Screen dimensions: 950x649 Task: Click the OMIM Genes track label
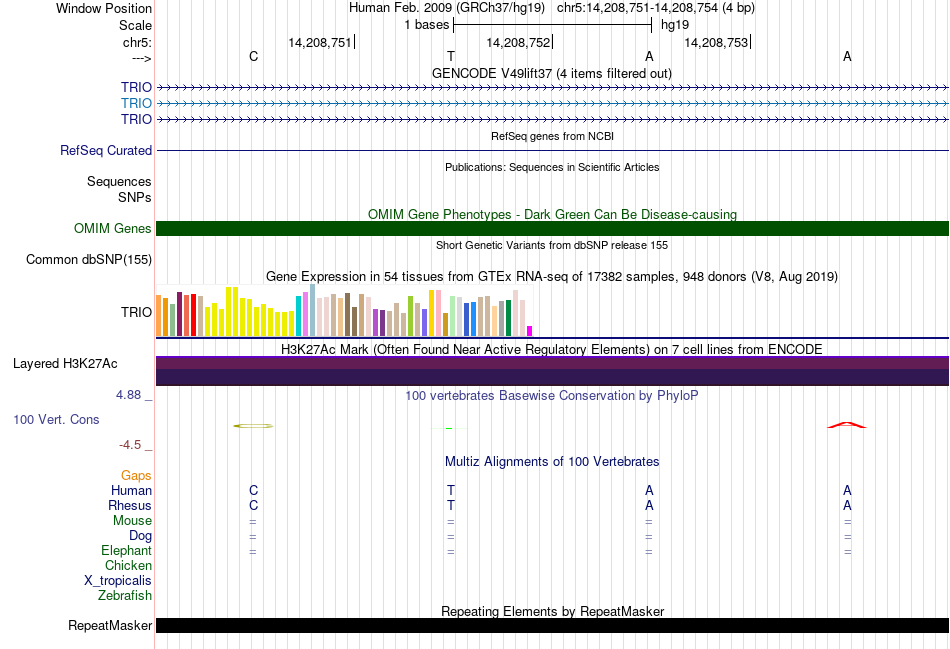[x=112, y=228]
